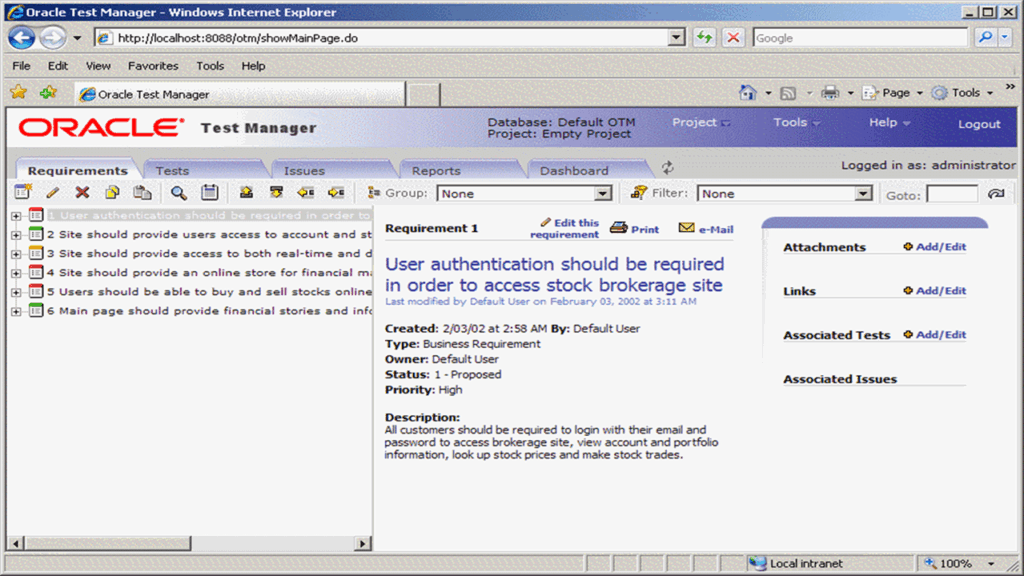Viewport: 1024px width, 576px height.
Task: Click the refresh icon beside the Dashboard tab
Action: pyautogui.click(x=667, y=168)
